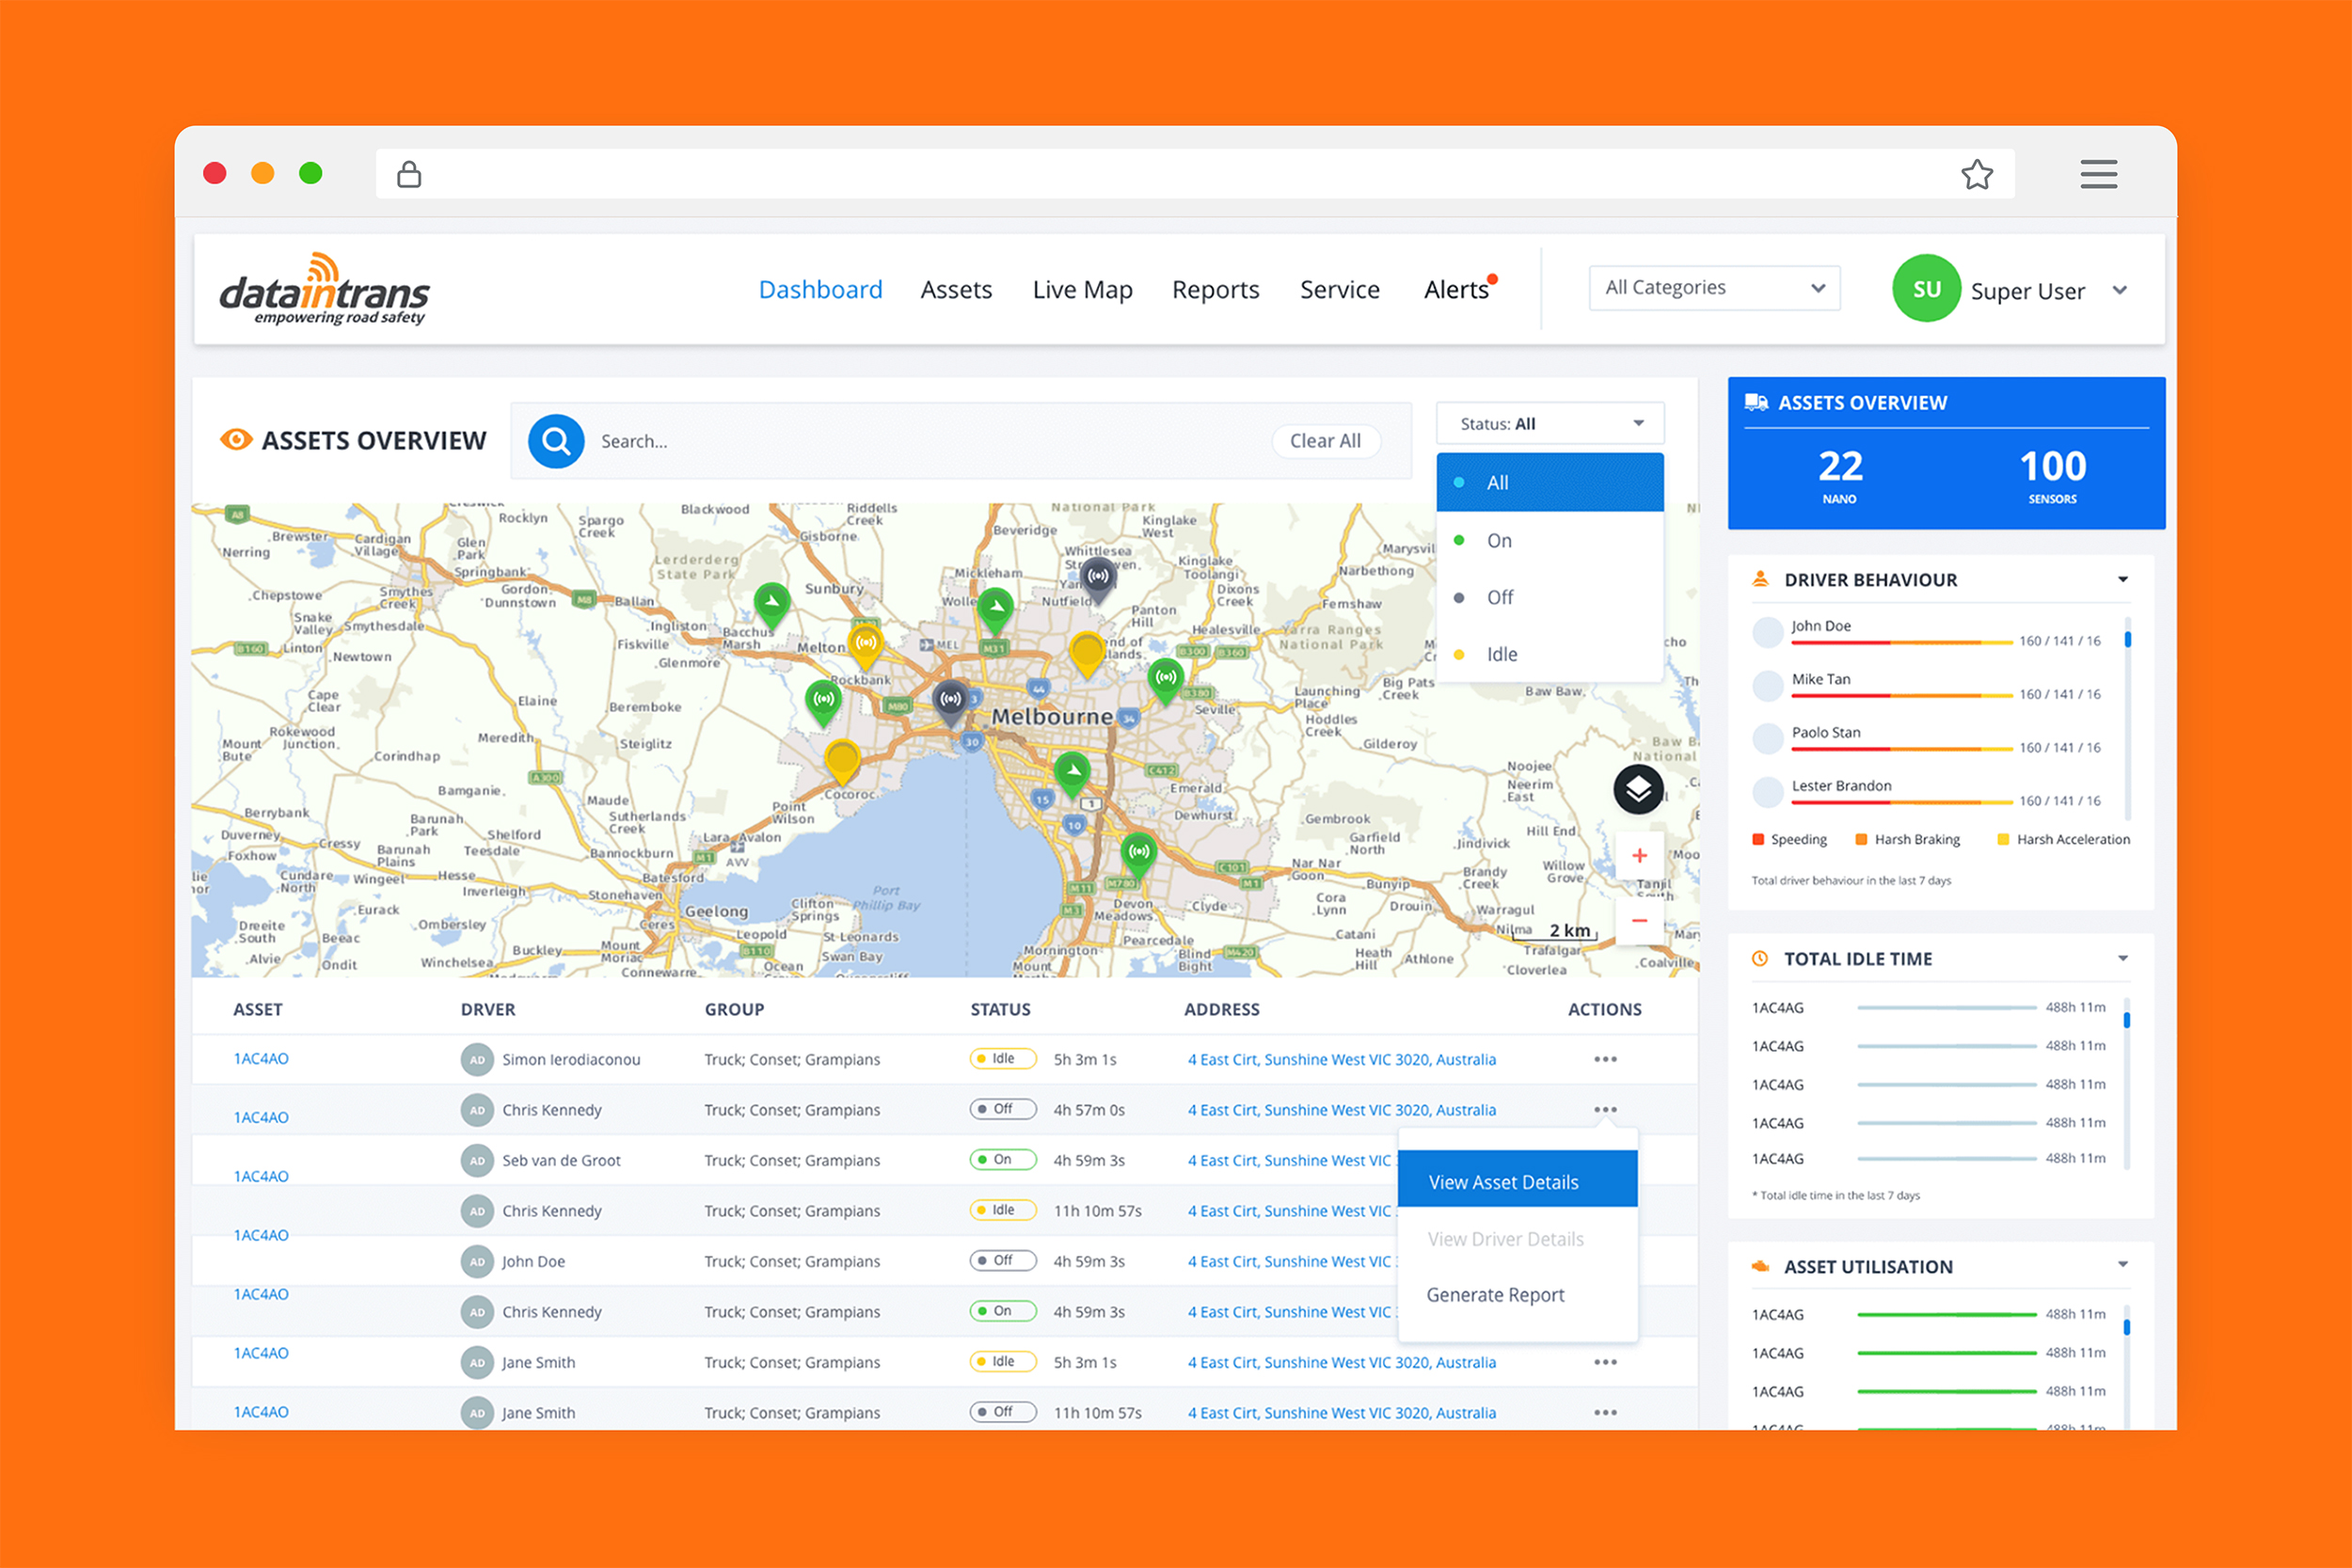The height and width of the screenshot is (1568, 2352).
Task: Choose View Asset Details from context menu
Action: click(1503, 1182)
